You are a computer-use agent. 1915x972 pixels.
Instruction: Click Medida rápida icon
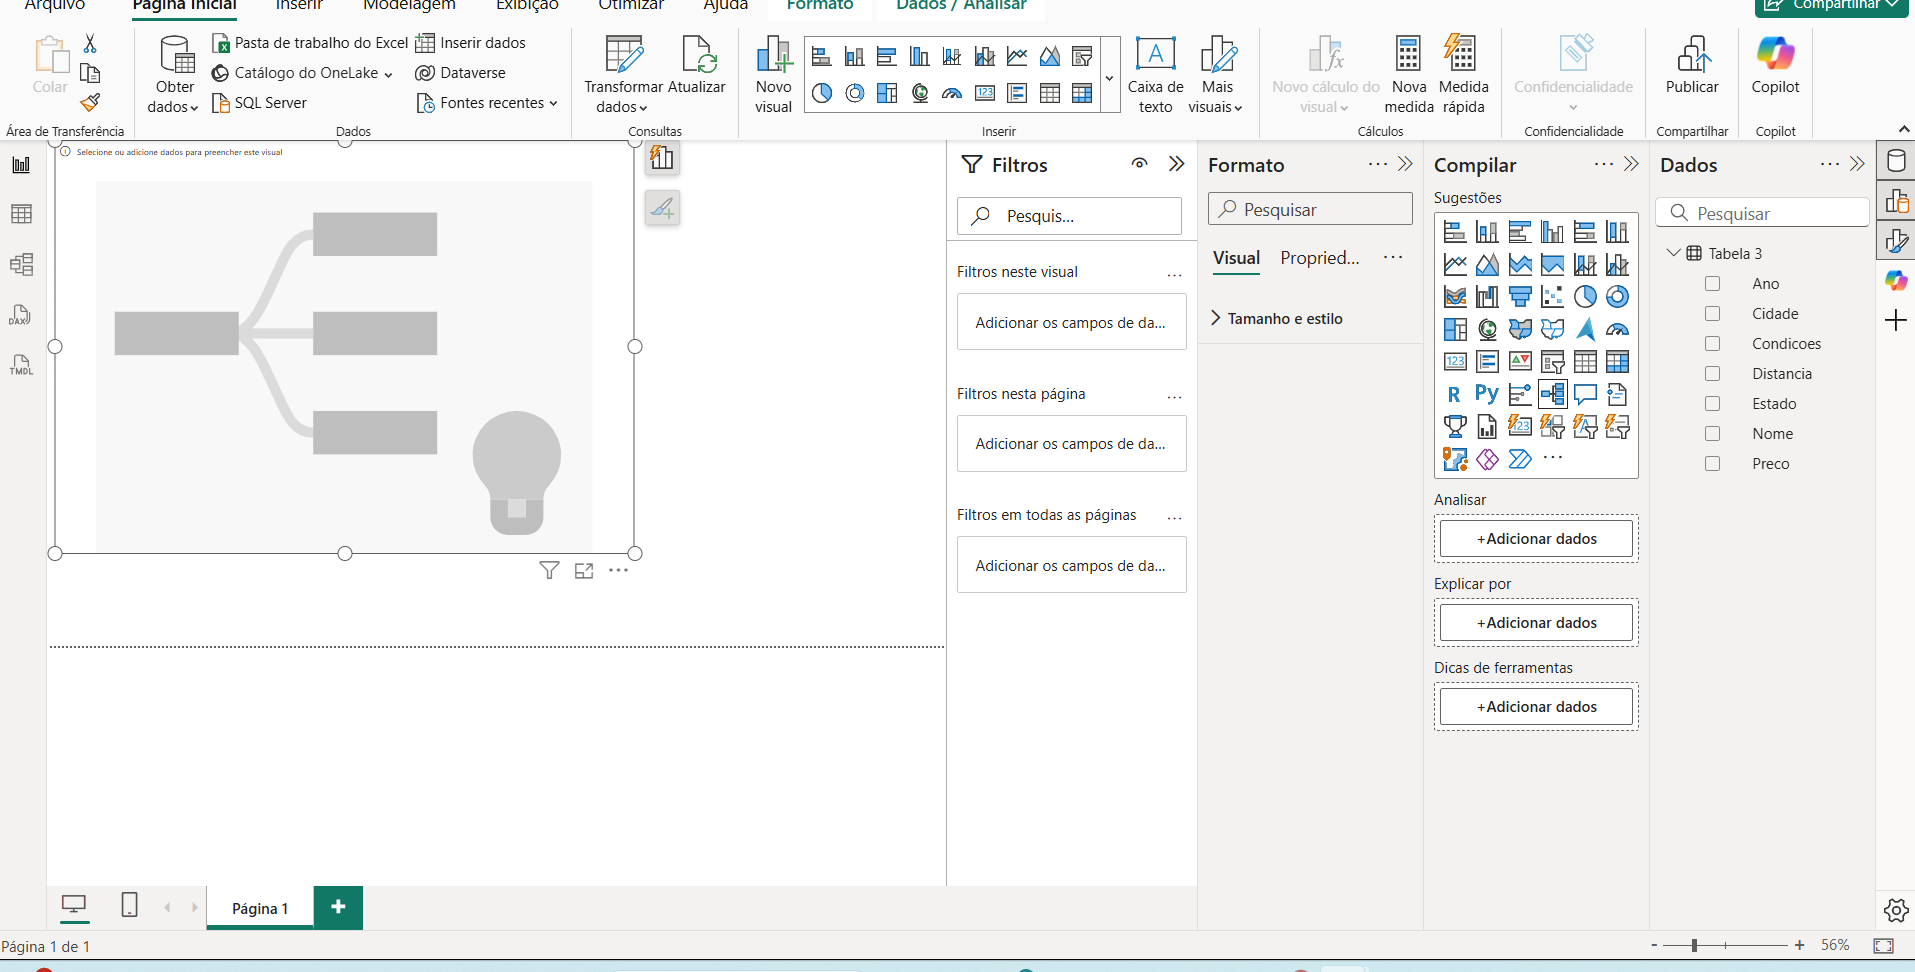coord(1462,54)
